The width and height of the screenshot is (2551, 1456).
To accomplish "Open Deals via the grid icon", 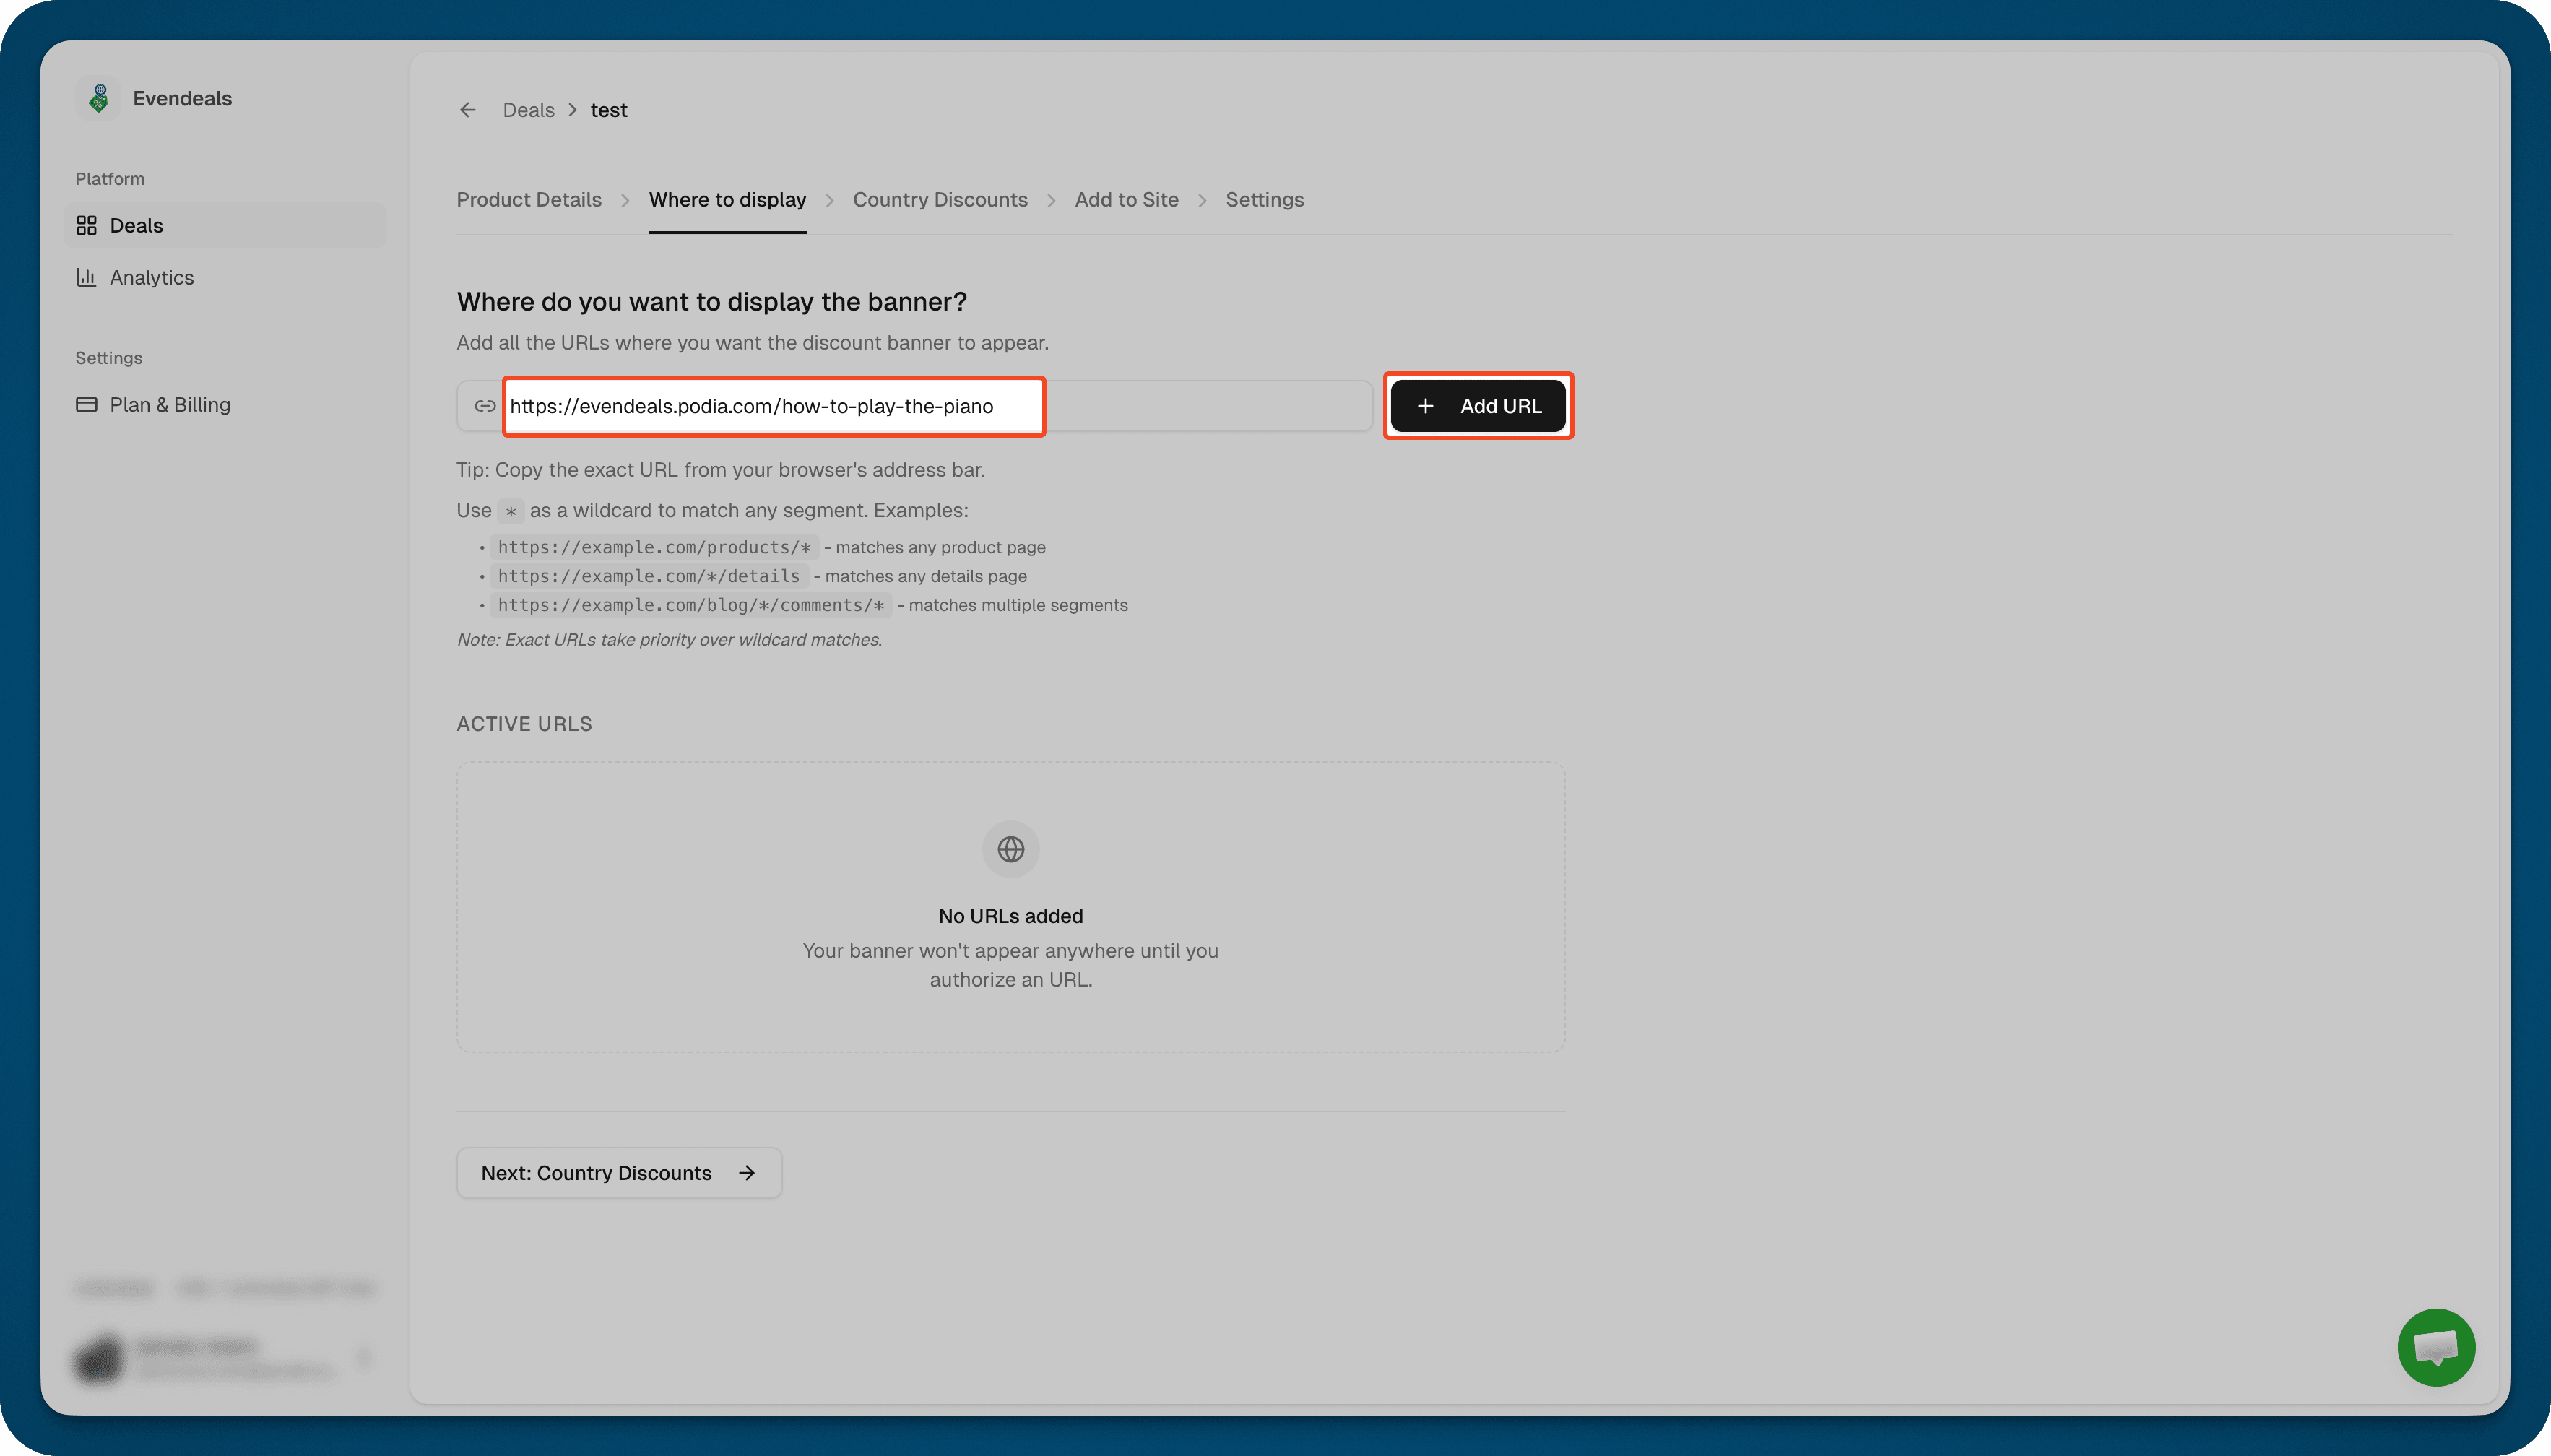I will [87, 225].
